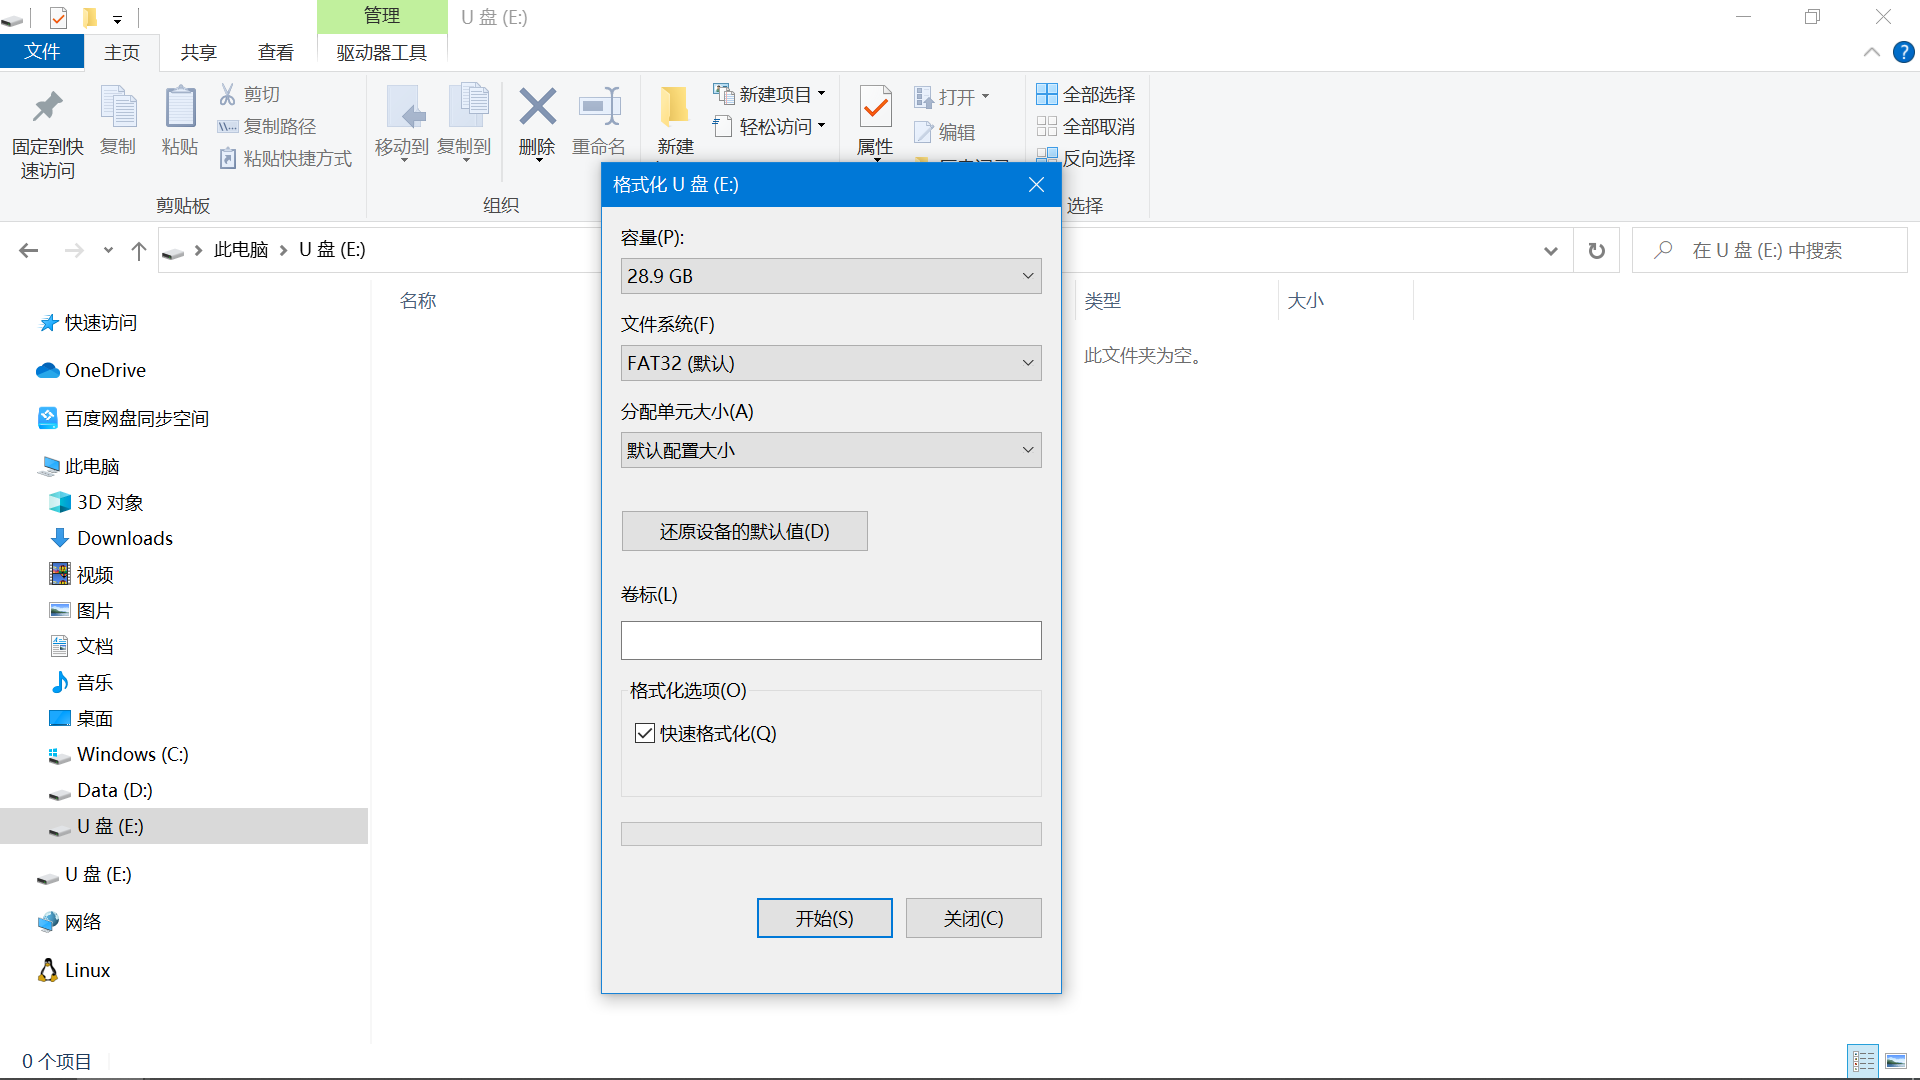Click the Start (开始) format button
Image resolution: width=1920 pixels, height=1080 pixels.
(x=824, y=918)
